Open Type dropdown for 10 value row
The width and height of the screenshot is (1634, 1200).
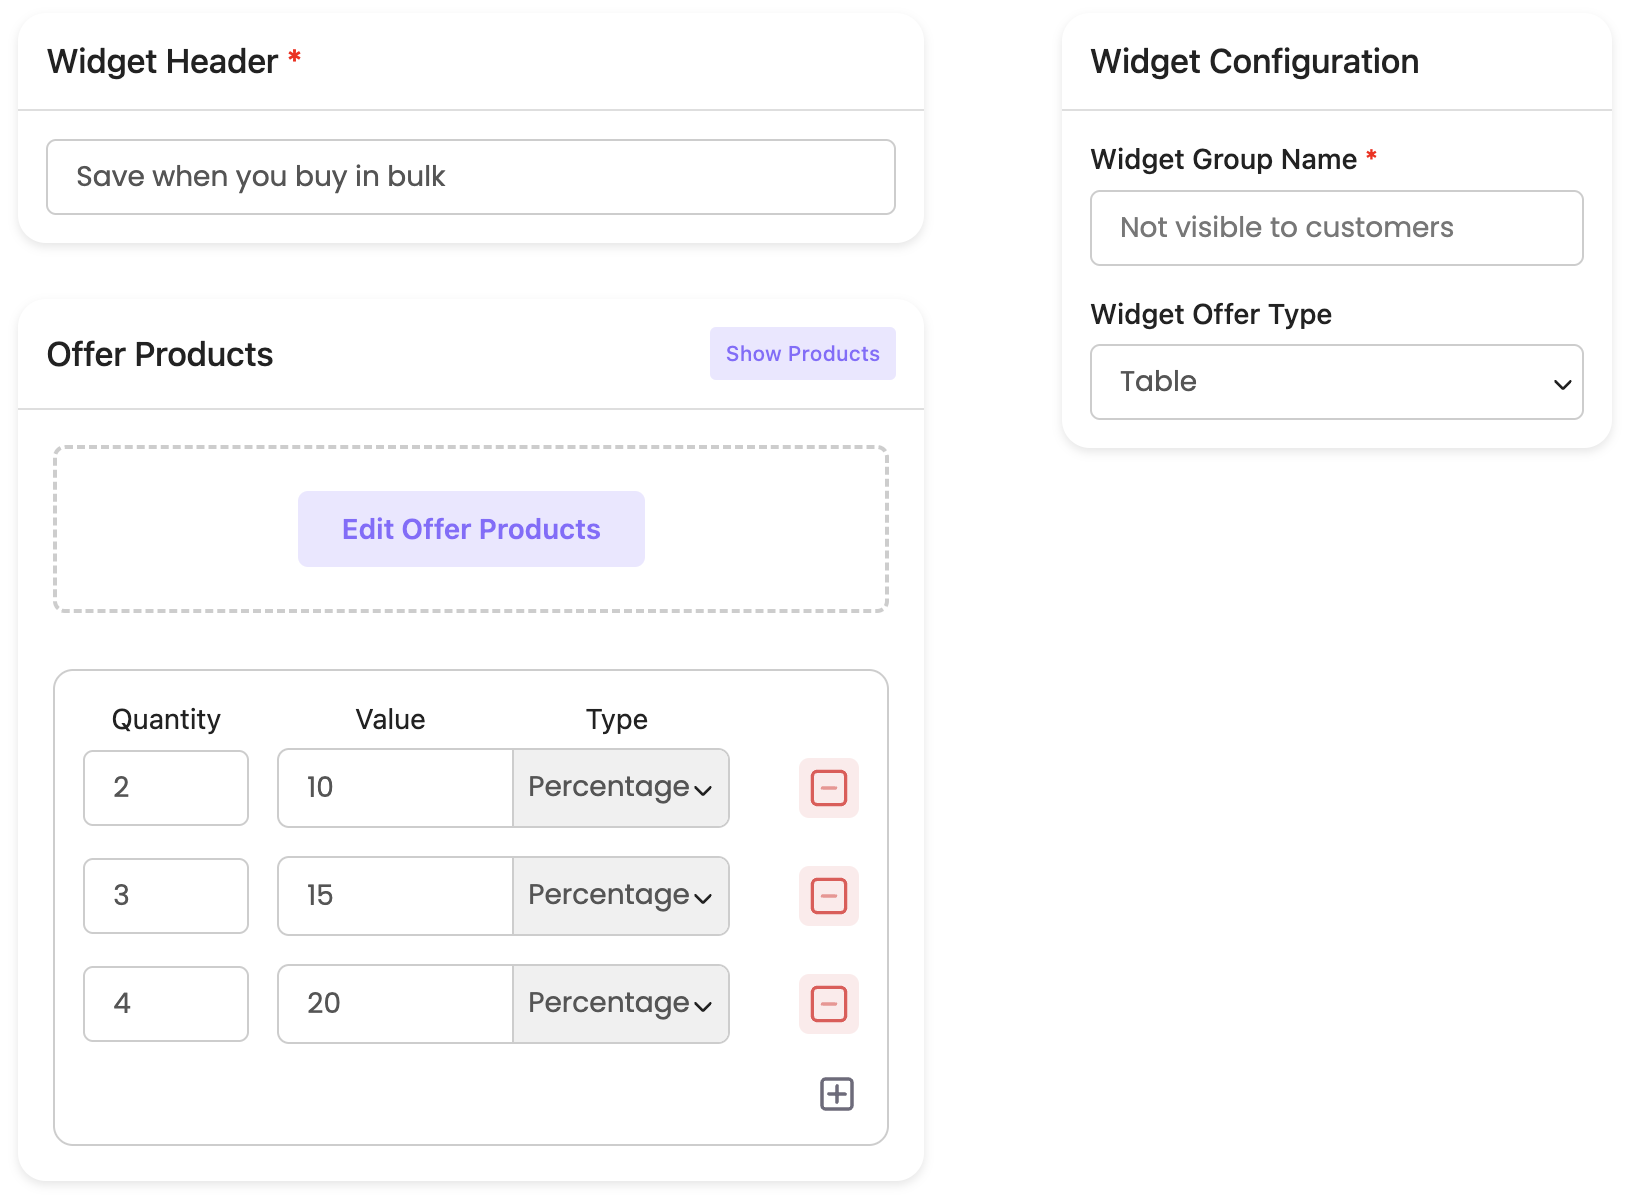(620, 788)
